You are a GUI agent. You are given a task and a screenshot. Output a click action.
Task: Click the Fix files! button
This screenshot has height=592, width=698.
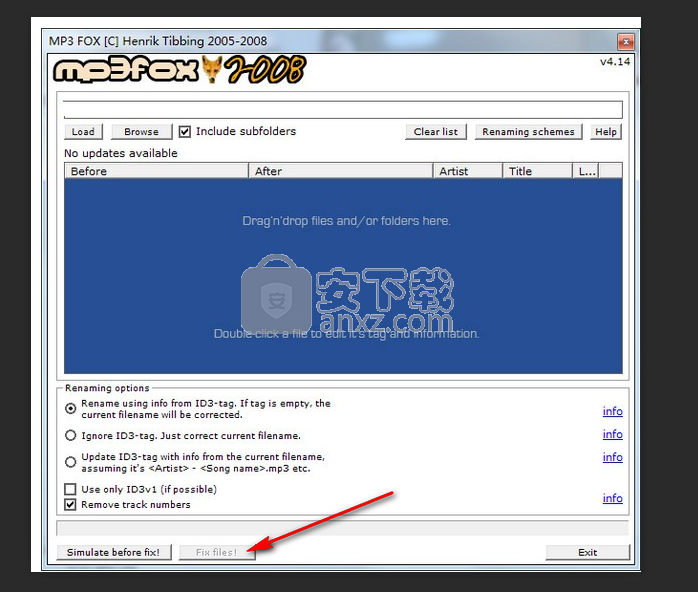pos(217,552)
